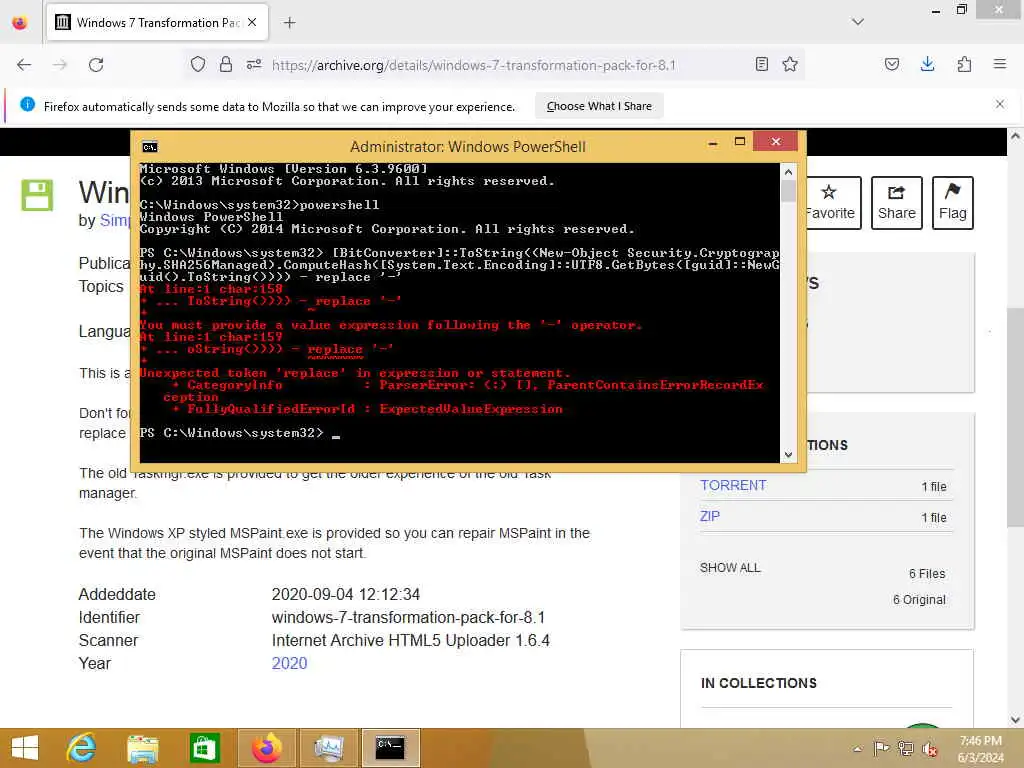The image size is (1024, 768).
Task: Bookmark this page with the star icon
Action: (x=790, y=64)
